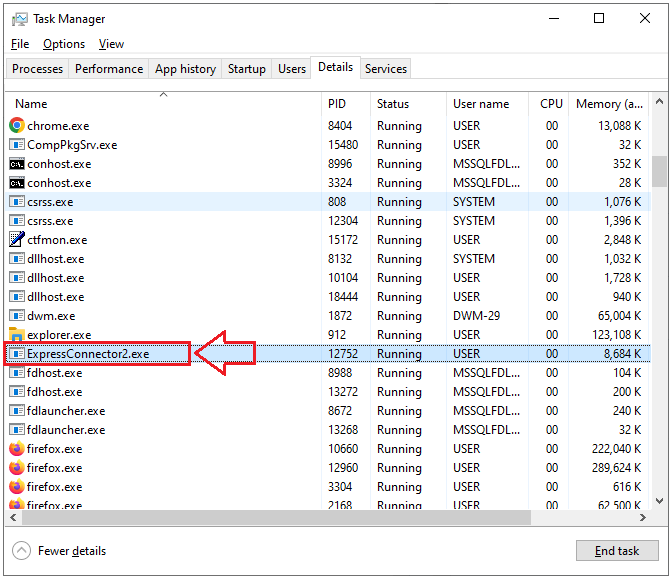Click fdhost.exe icon with PID 13272
This screenshot has width=671, height=578.
[x=17, y=391]
